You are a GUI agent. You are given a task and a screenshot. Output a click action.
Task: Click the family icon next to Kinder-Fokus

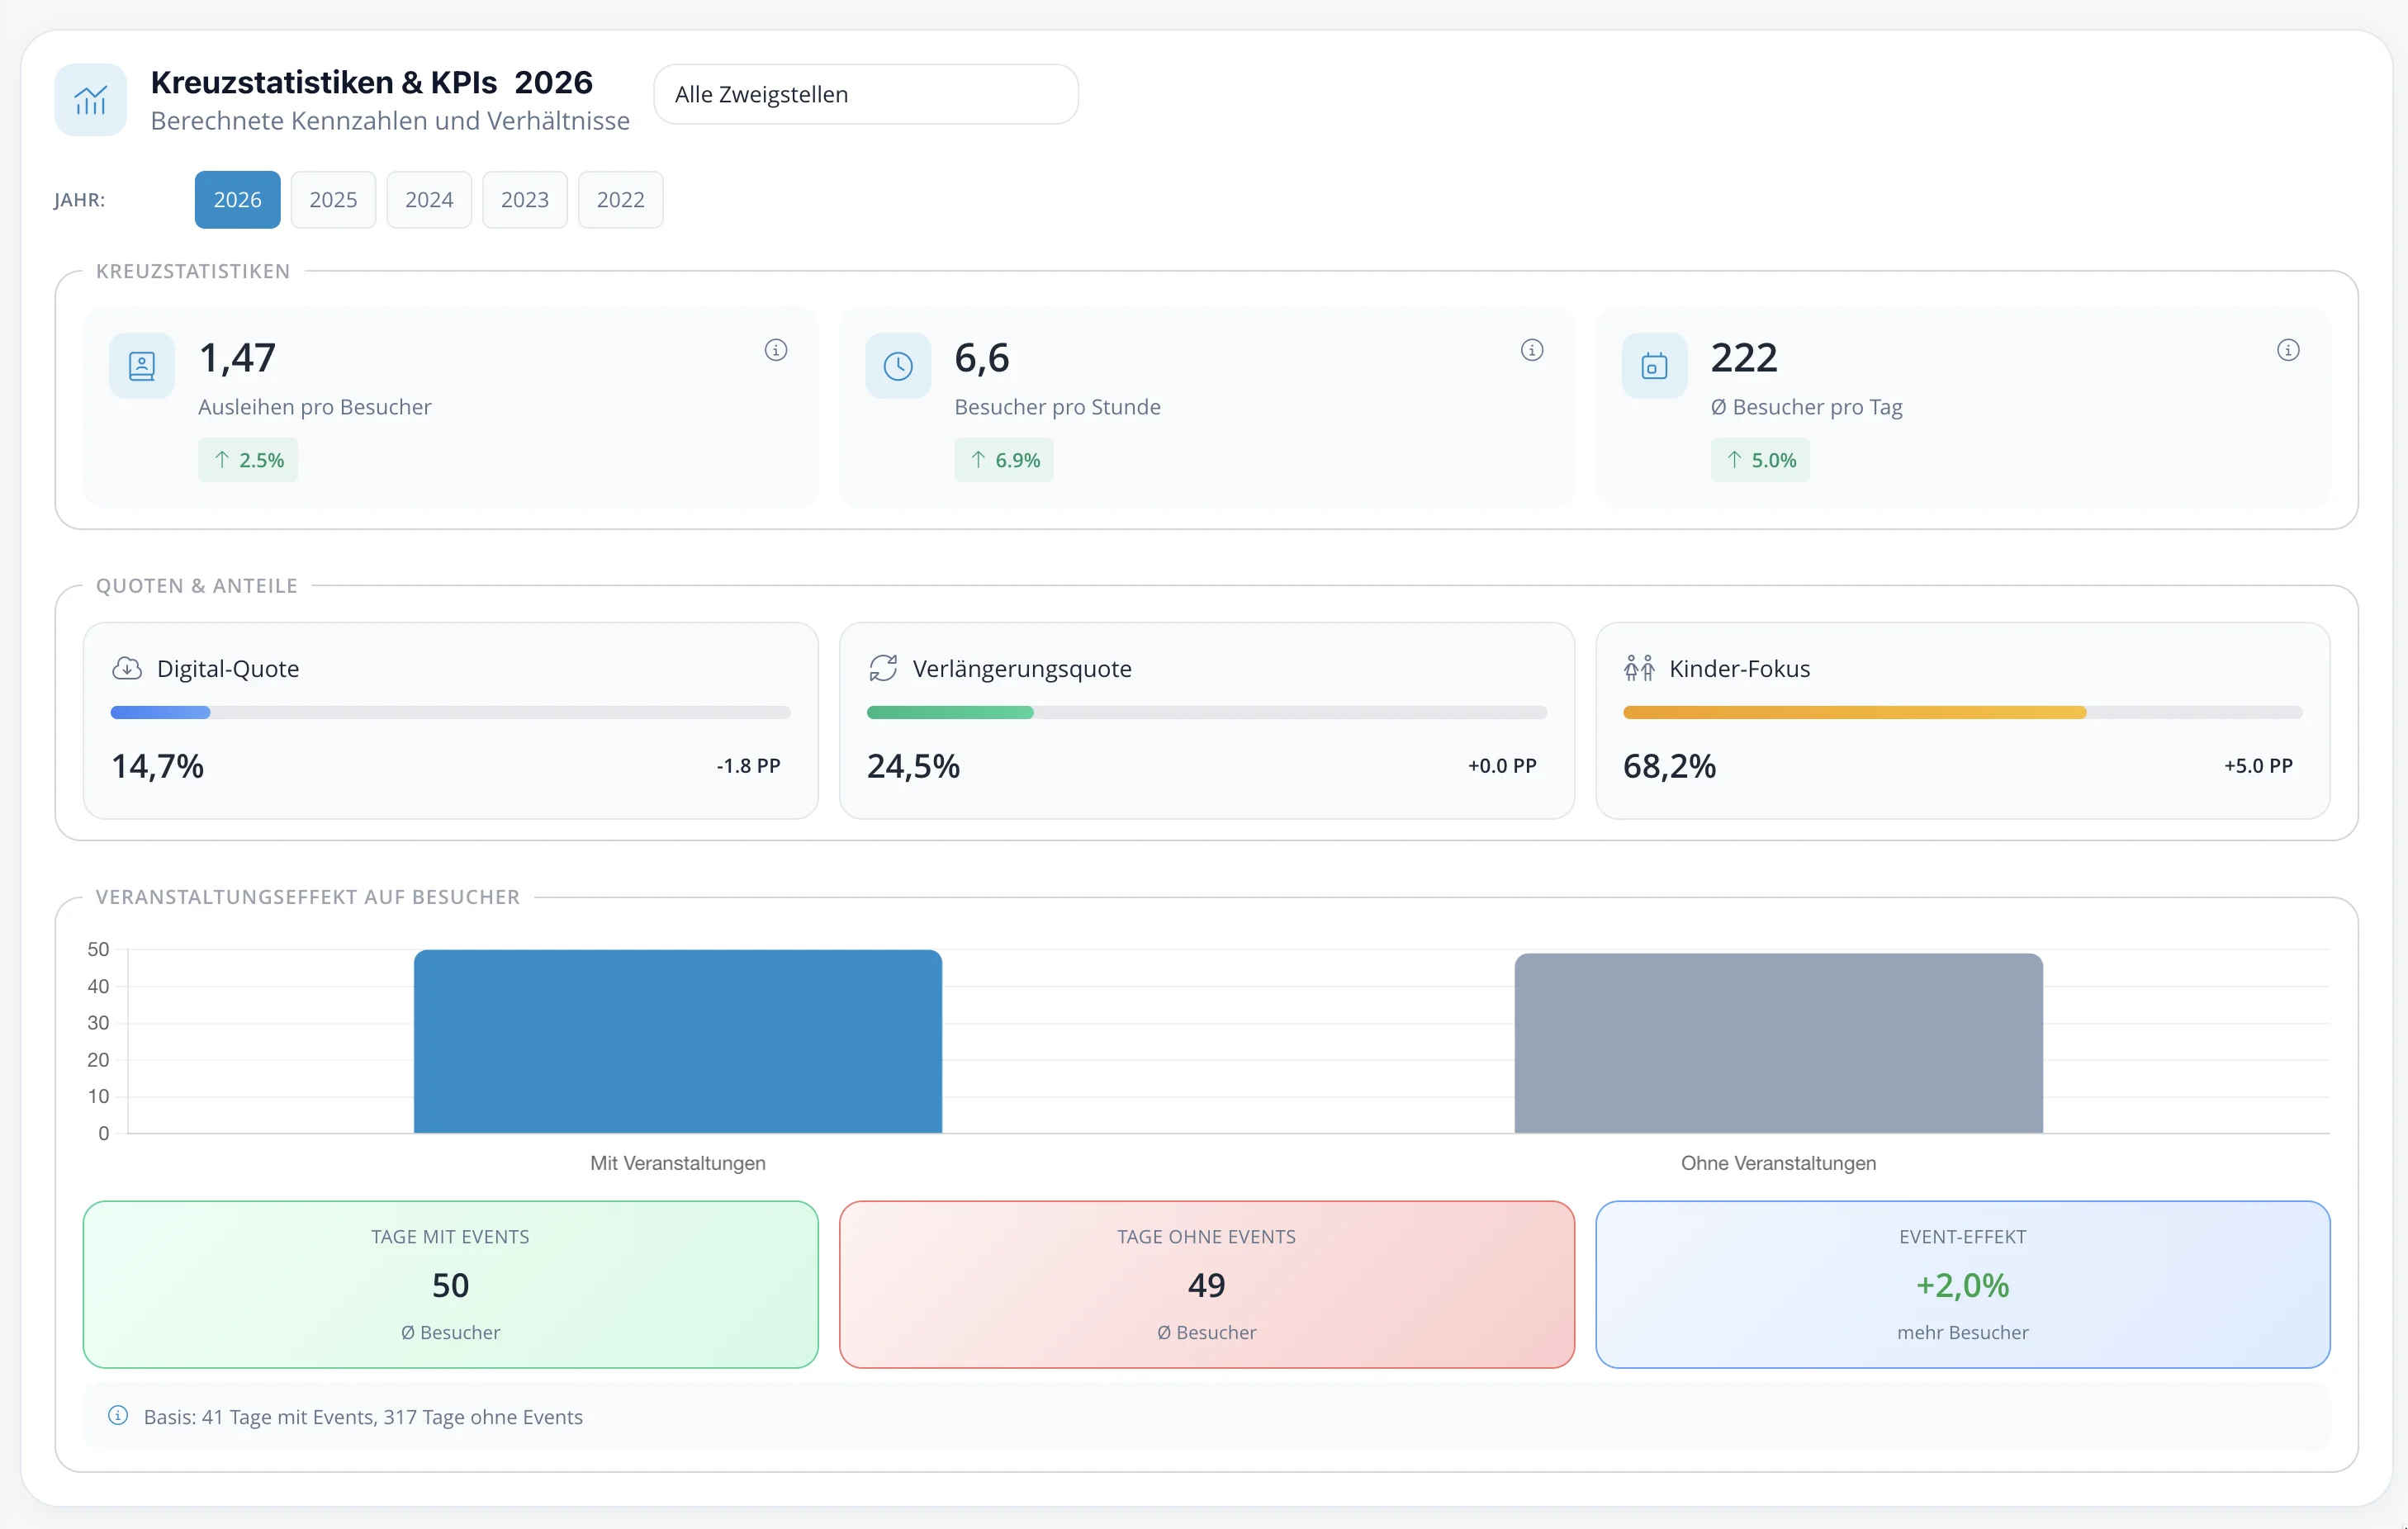tap(1639, 669)
